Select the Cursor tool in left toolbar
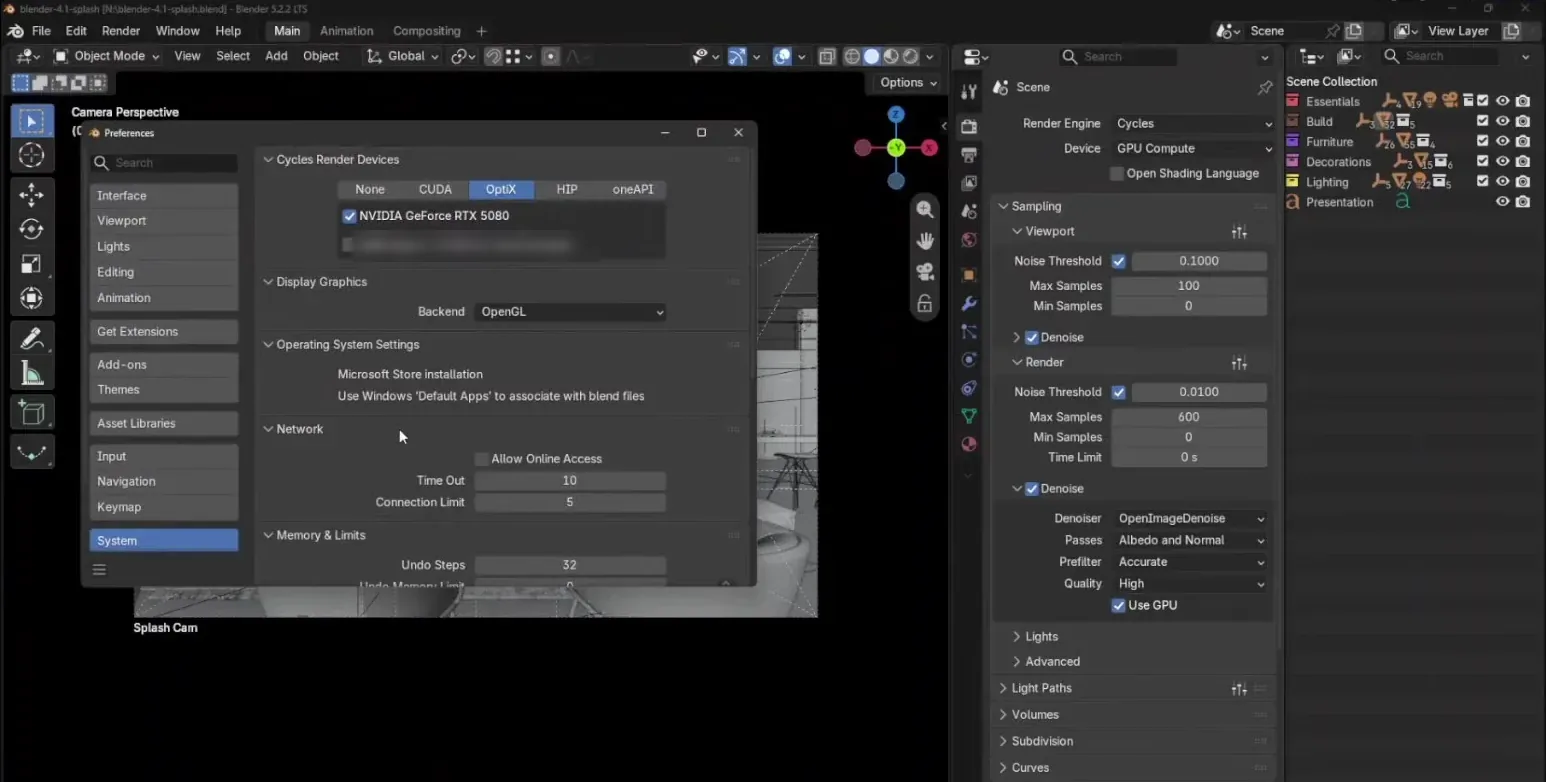Screen dimensions: 1546x782 [x=32, y=155]
